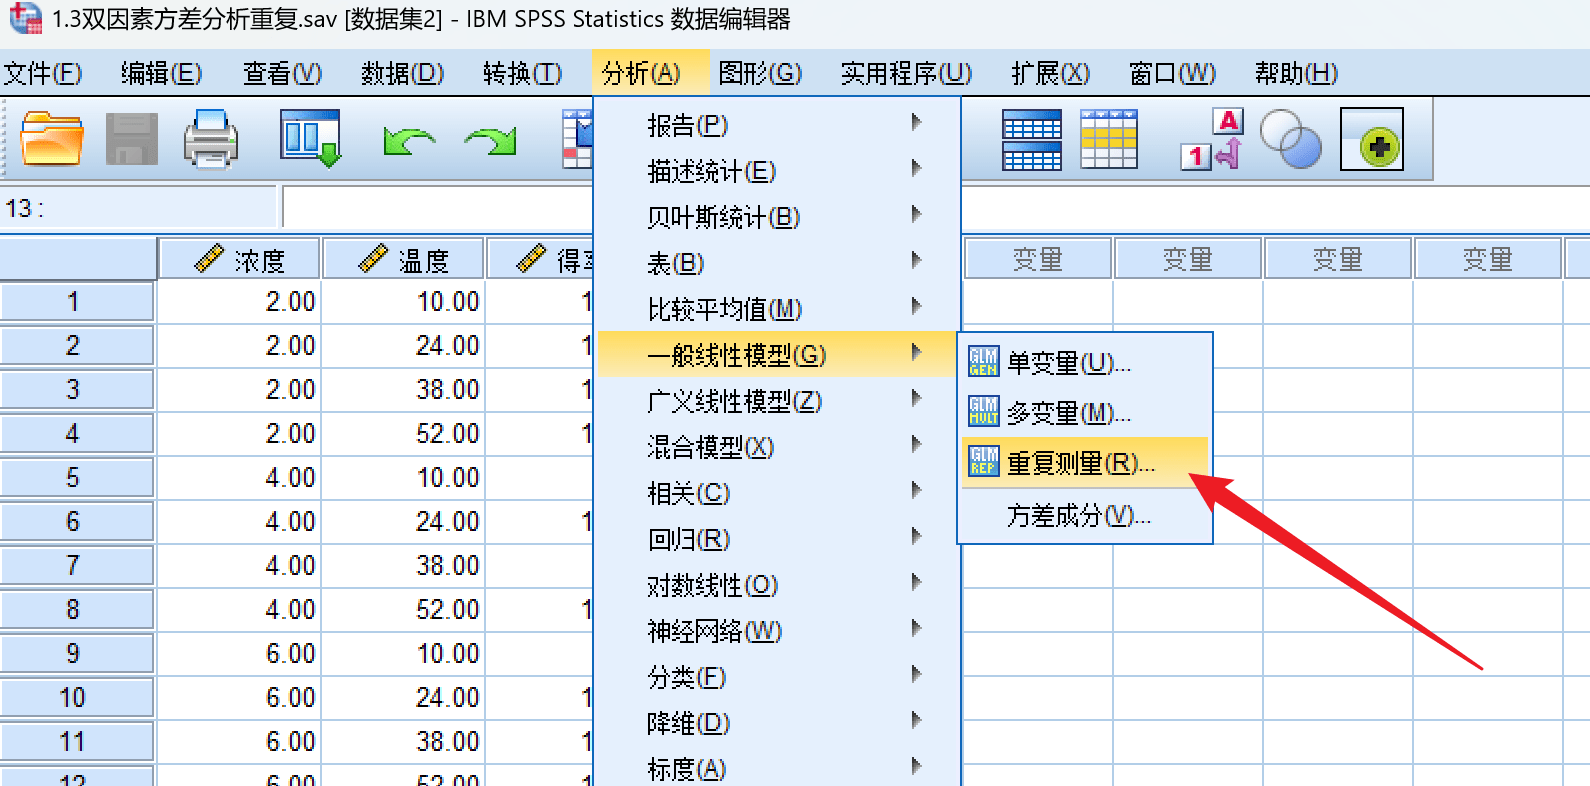The image size is (1590, 786).
Task: Expand the 混合模型(X) submenu
Action: 710,447
